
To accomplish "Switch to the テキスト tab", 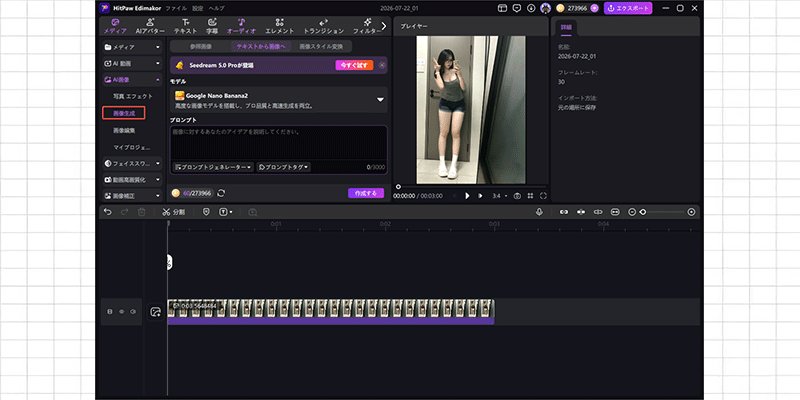I will [186, 26].
